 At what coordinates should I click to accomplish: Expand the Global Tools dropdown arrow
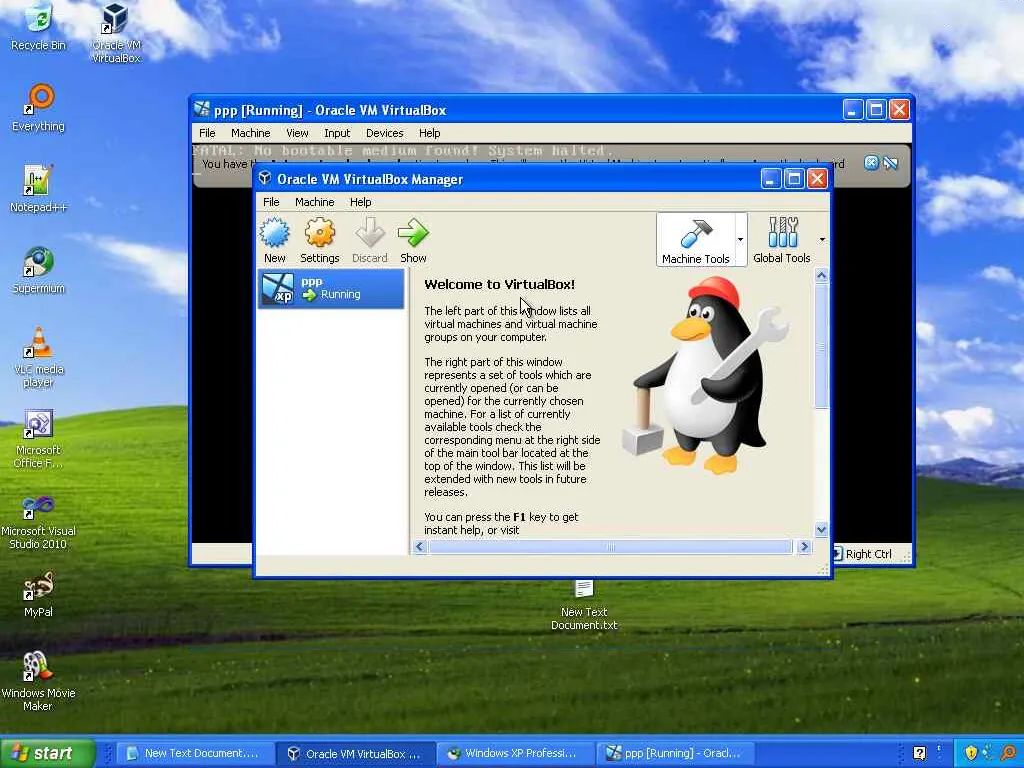[822, 240]
